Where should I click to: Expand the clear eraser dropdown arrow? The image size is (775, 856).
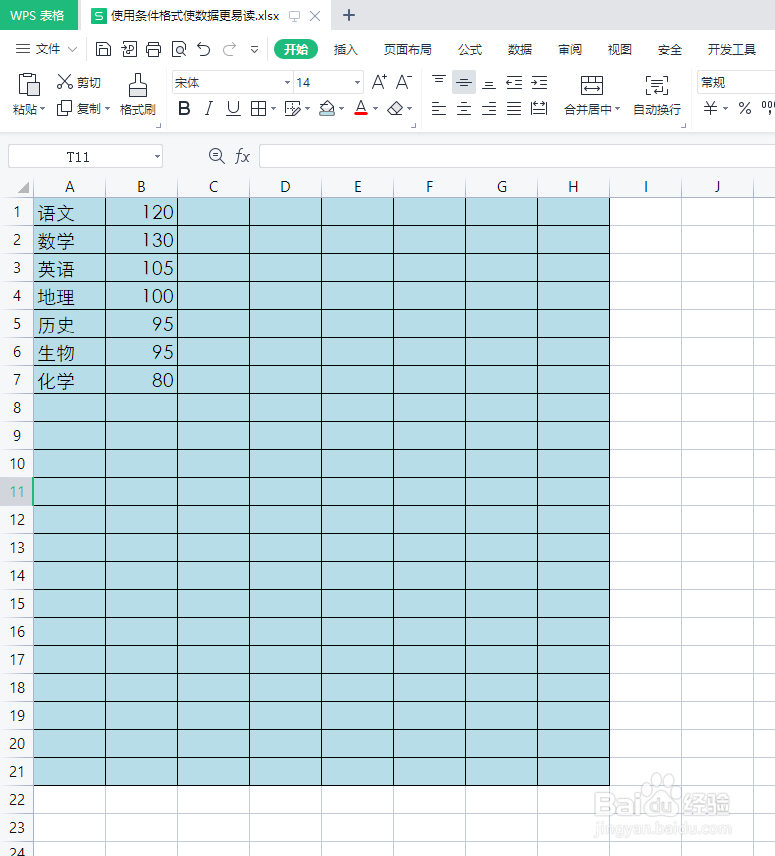point(409,109)
